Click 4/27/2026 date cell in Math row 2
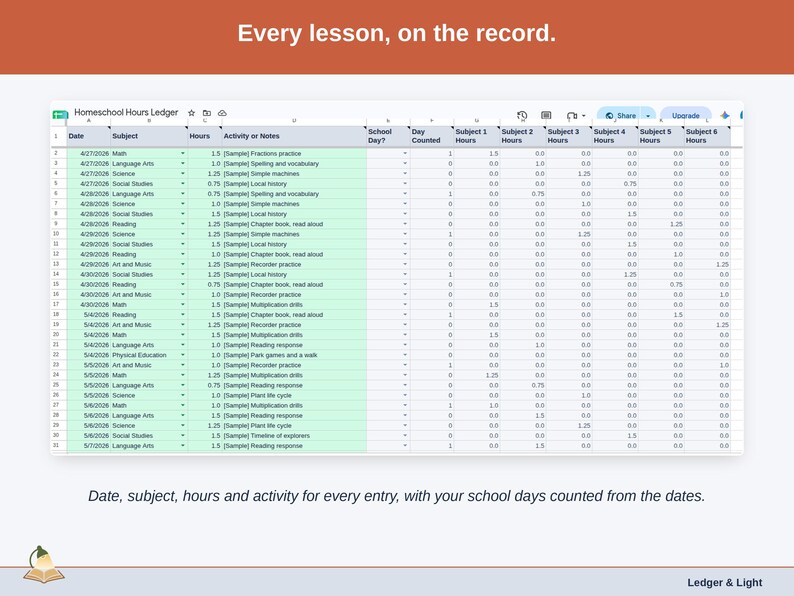Image resolution: width=794 pixels, height=596 pixels. pos(89,153)
